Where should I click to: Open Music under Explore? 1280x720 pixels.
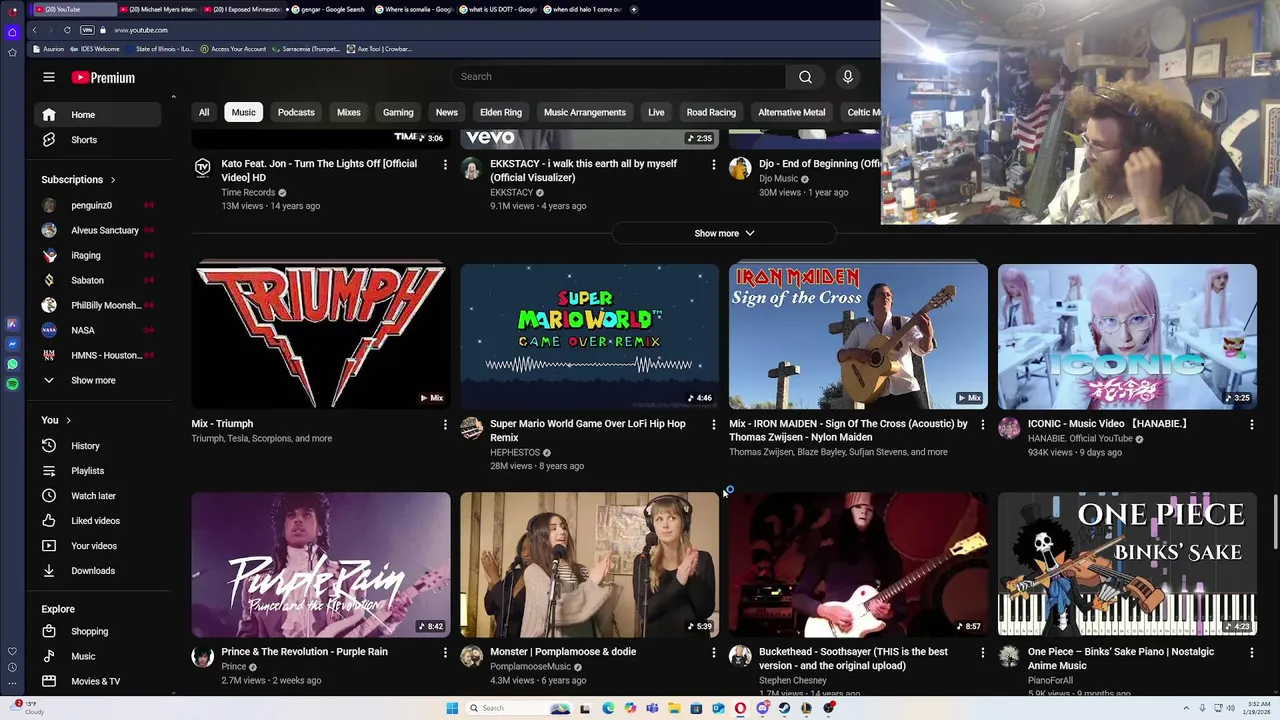tap(98, 657)
